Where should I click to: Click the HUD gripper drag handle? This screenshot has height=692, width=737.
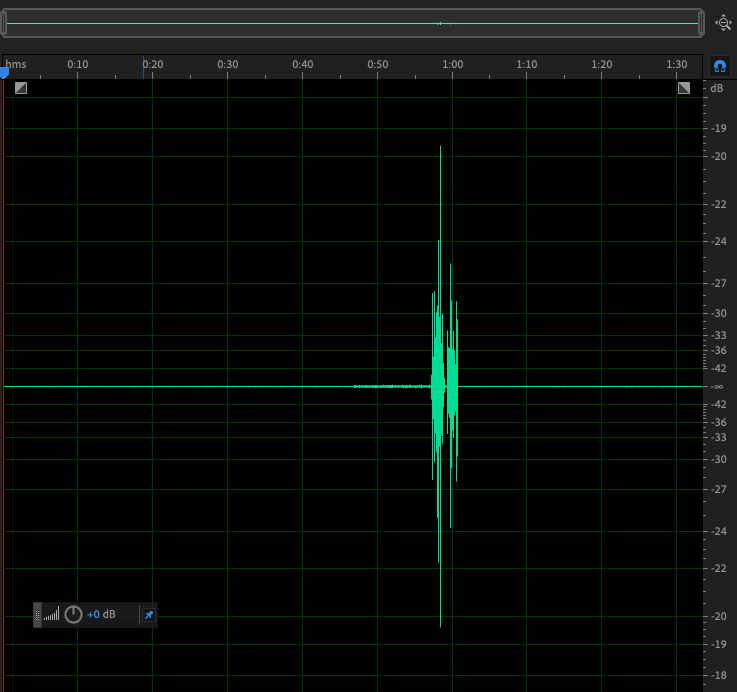(x=38, y=614)
